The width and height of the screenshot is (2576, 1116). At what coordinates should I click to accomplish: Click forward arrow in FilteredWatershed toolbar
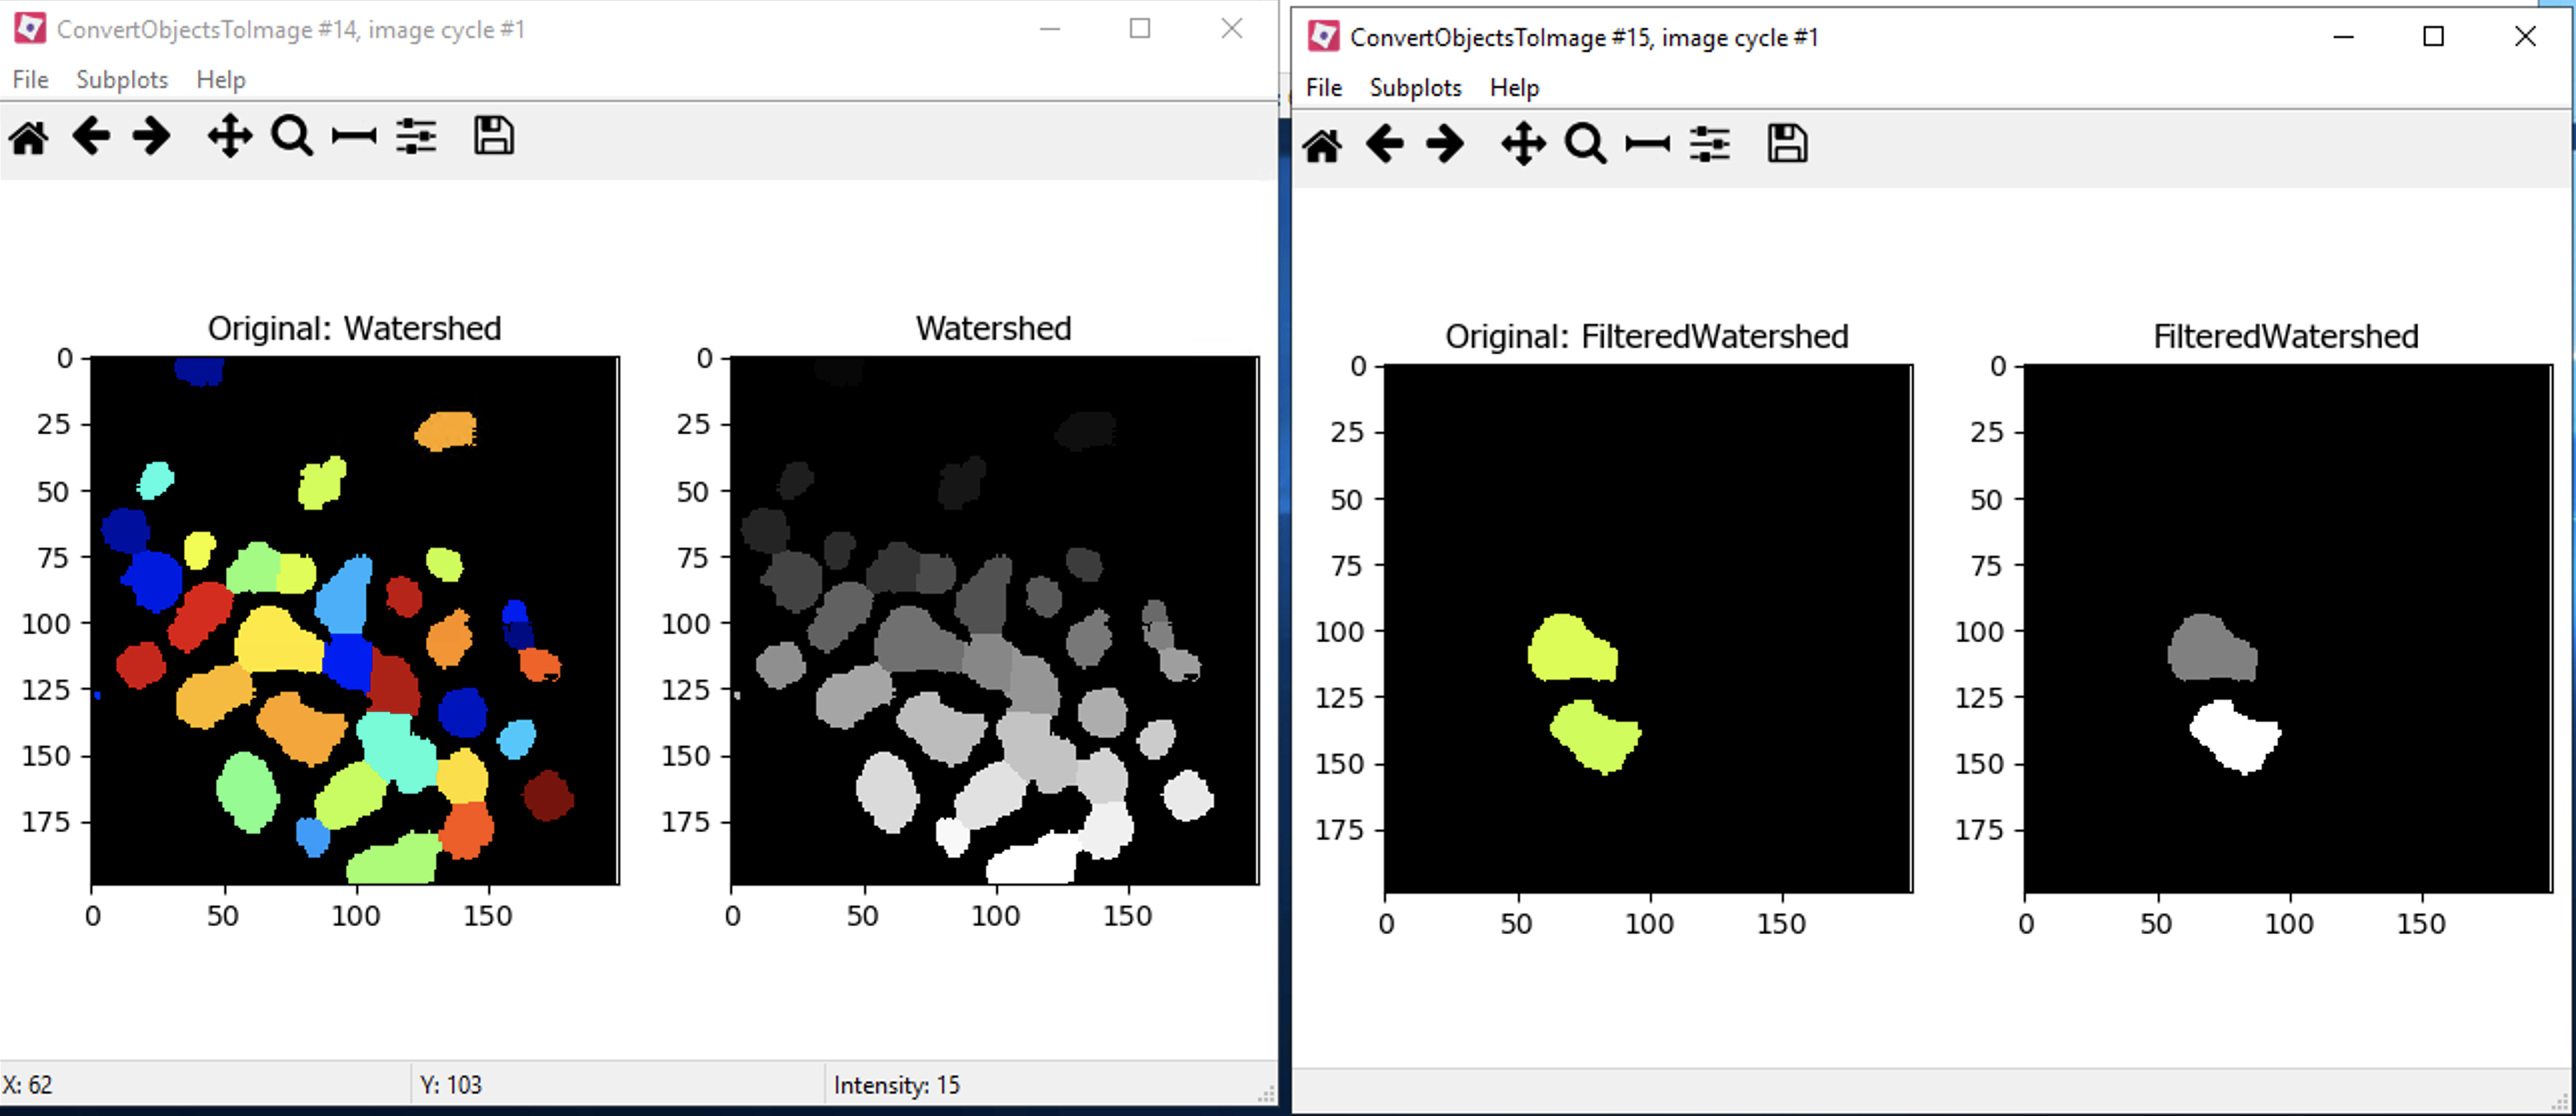1443,144
